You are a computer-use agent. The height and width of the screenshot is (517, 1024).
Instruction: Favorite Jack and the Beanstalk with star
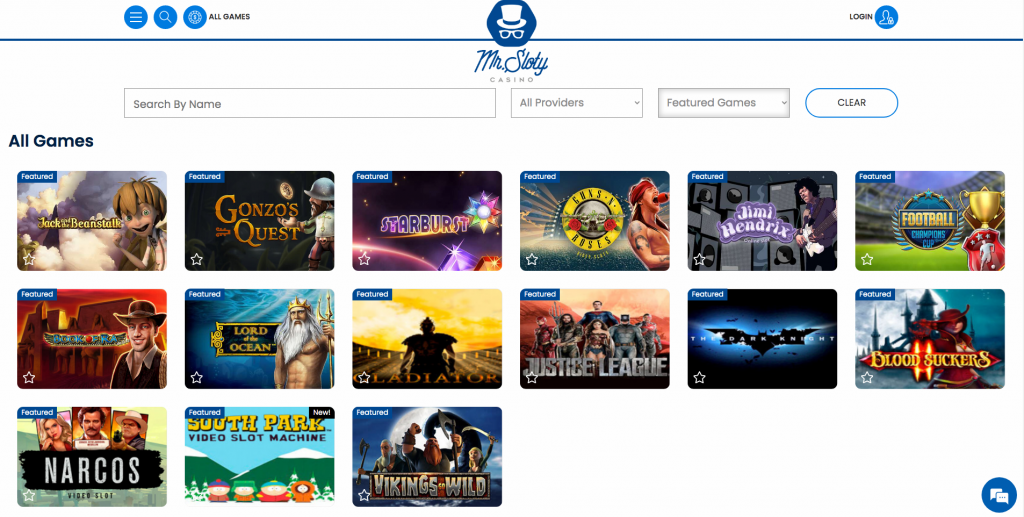point(29,259)
